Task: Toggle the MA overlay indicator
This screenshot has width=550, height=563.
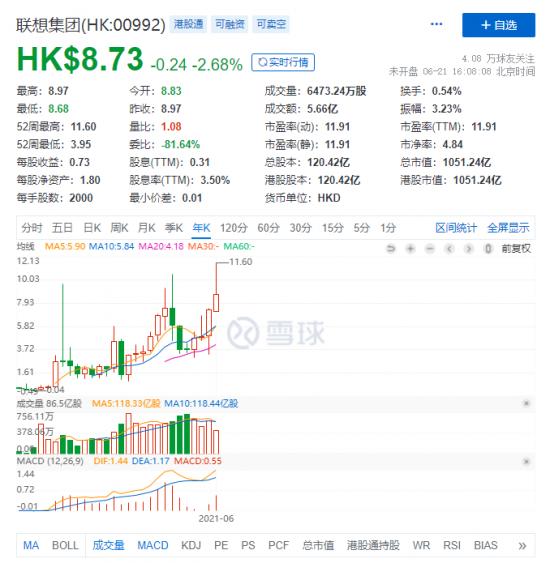Action: click(x=31, y=545)
